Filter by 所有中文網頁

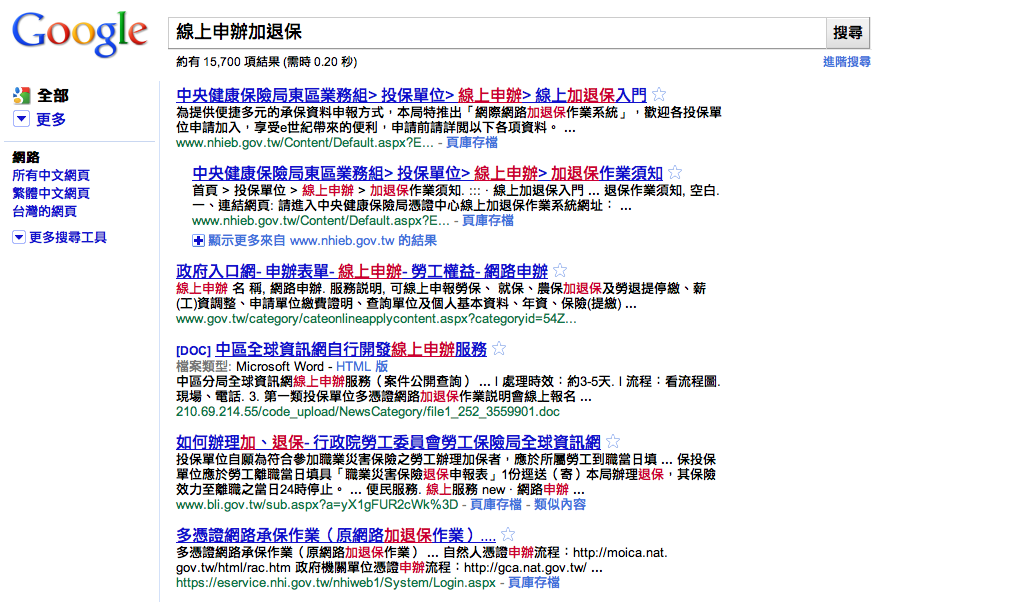click(51, 175)
